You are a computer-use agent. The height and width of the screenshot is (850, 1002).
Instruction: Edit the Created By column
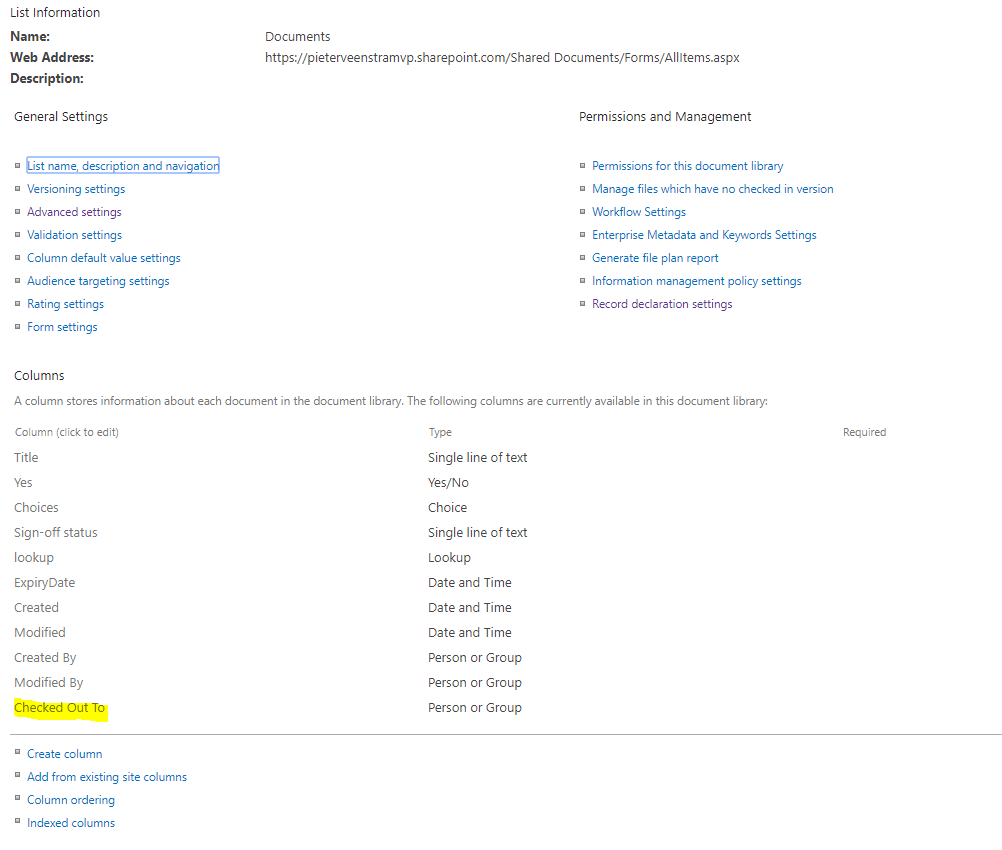click(45, 658)
